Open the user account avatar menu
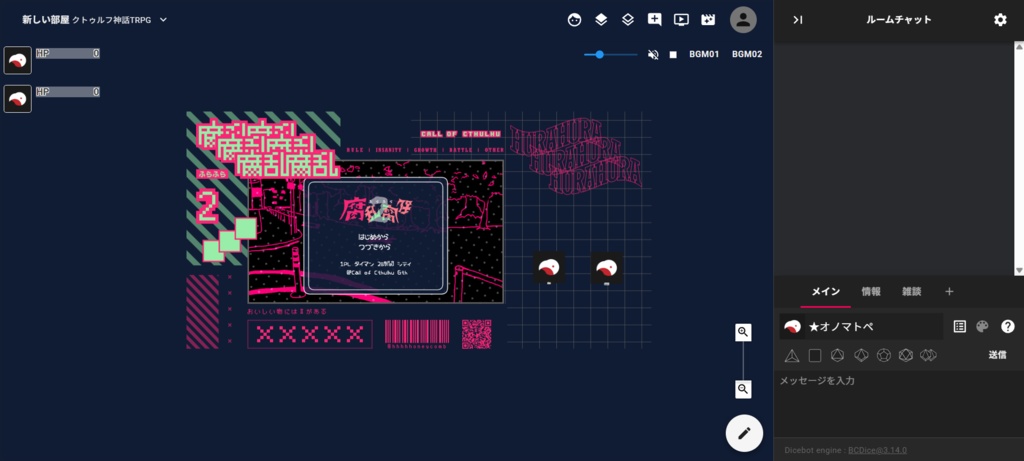Screen dimensions: 1024x461 pos(743,20)
